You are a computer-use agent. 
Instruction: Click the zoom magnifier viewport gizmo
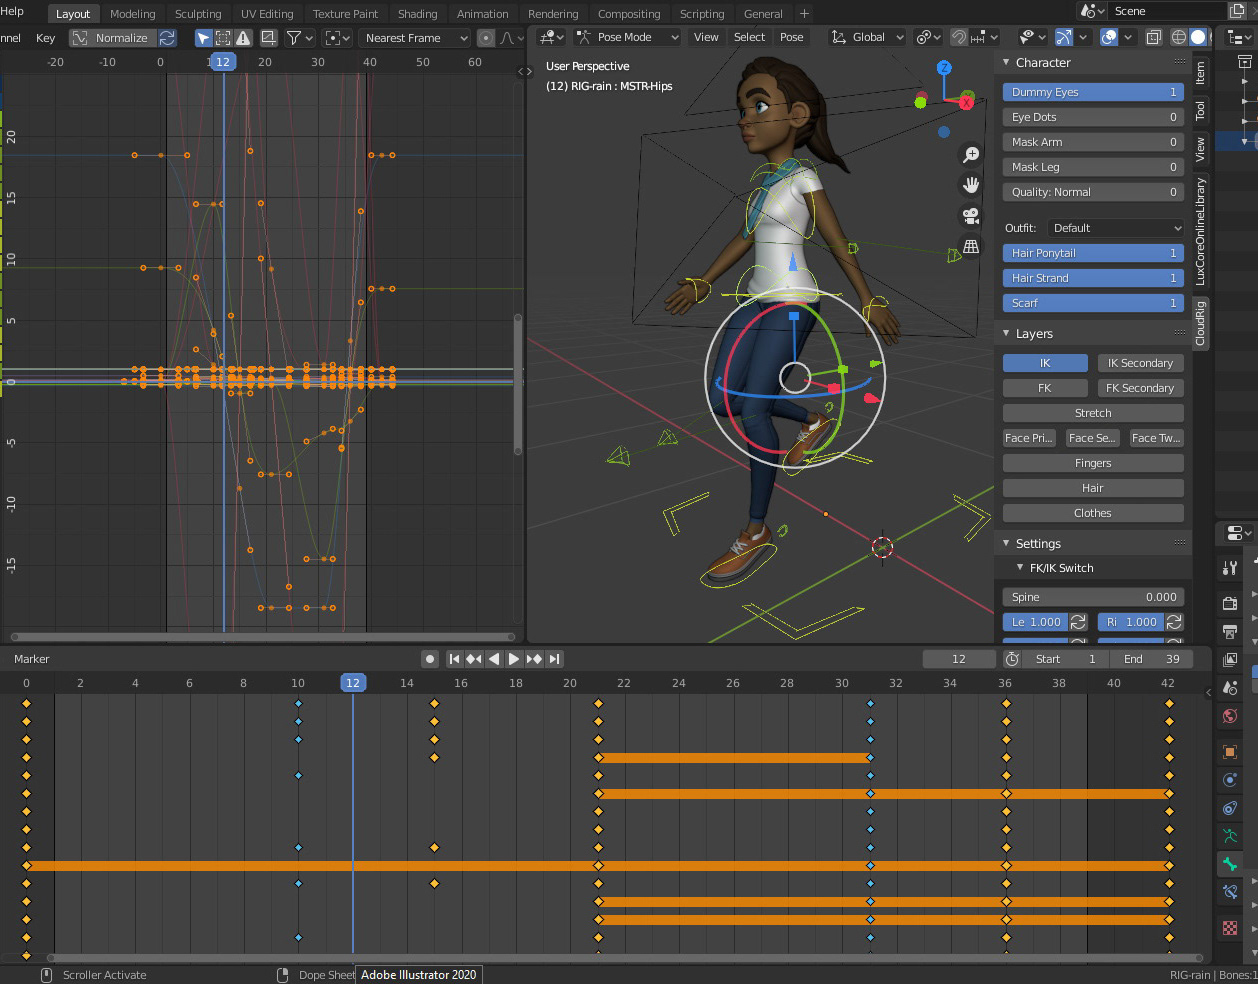[970, 155]
